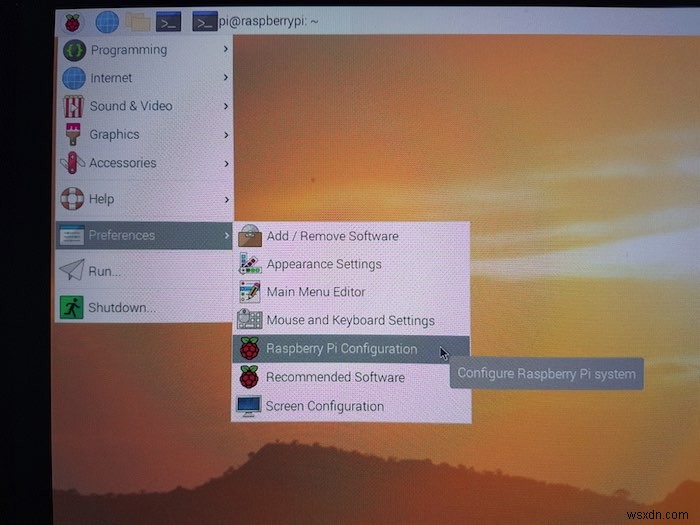Screen dimensions: 700x525
Task: Open the Graphics menu category
Action: coord(146,134)
